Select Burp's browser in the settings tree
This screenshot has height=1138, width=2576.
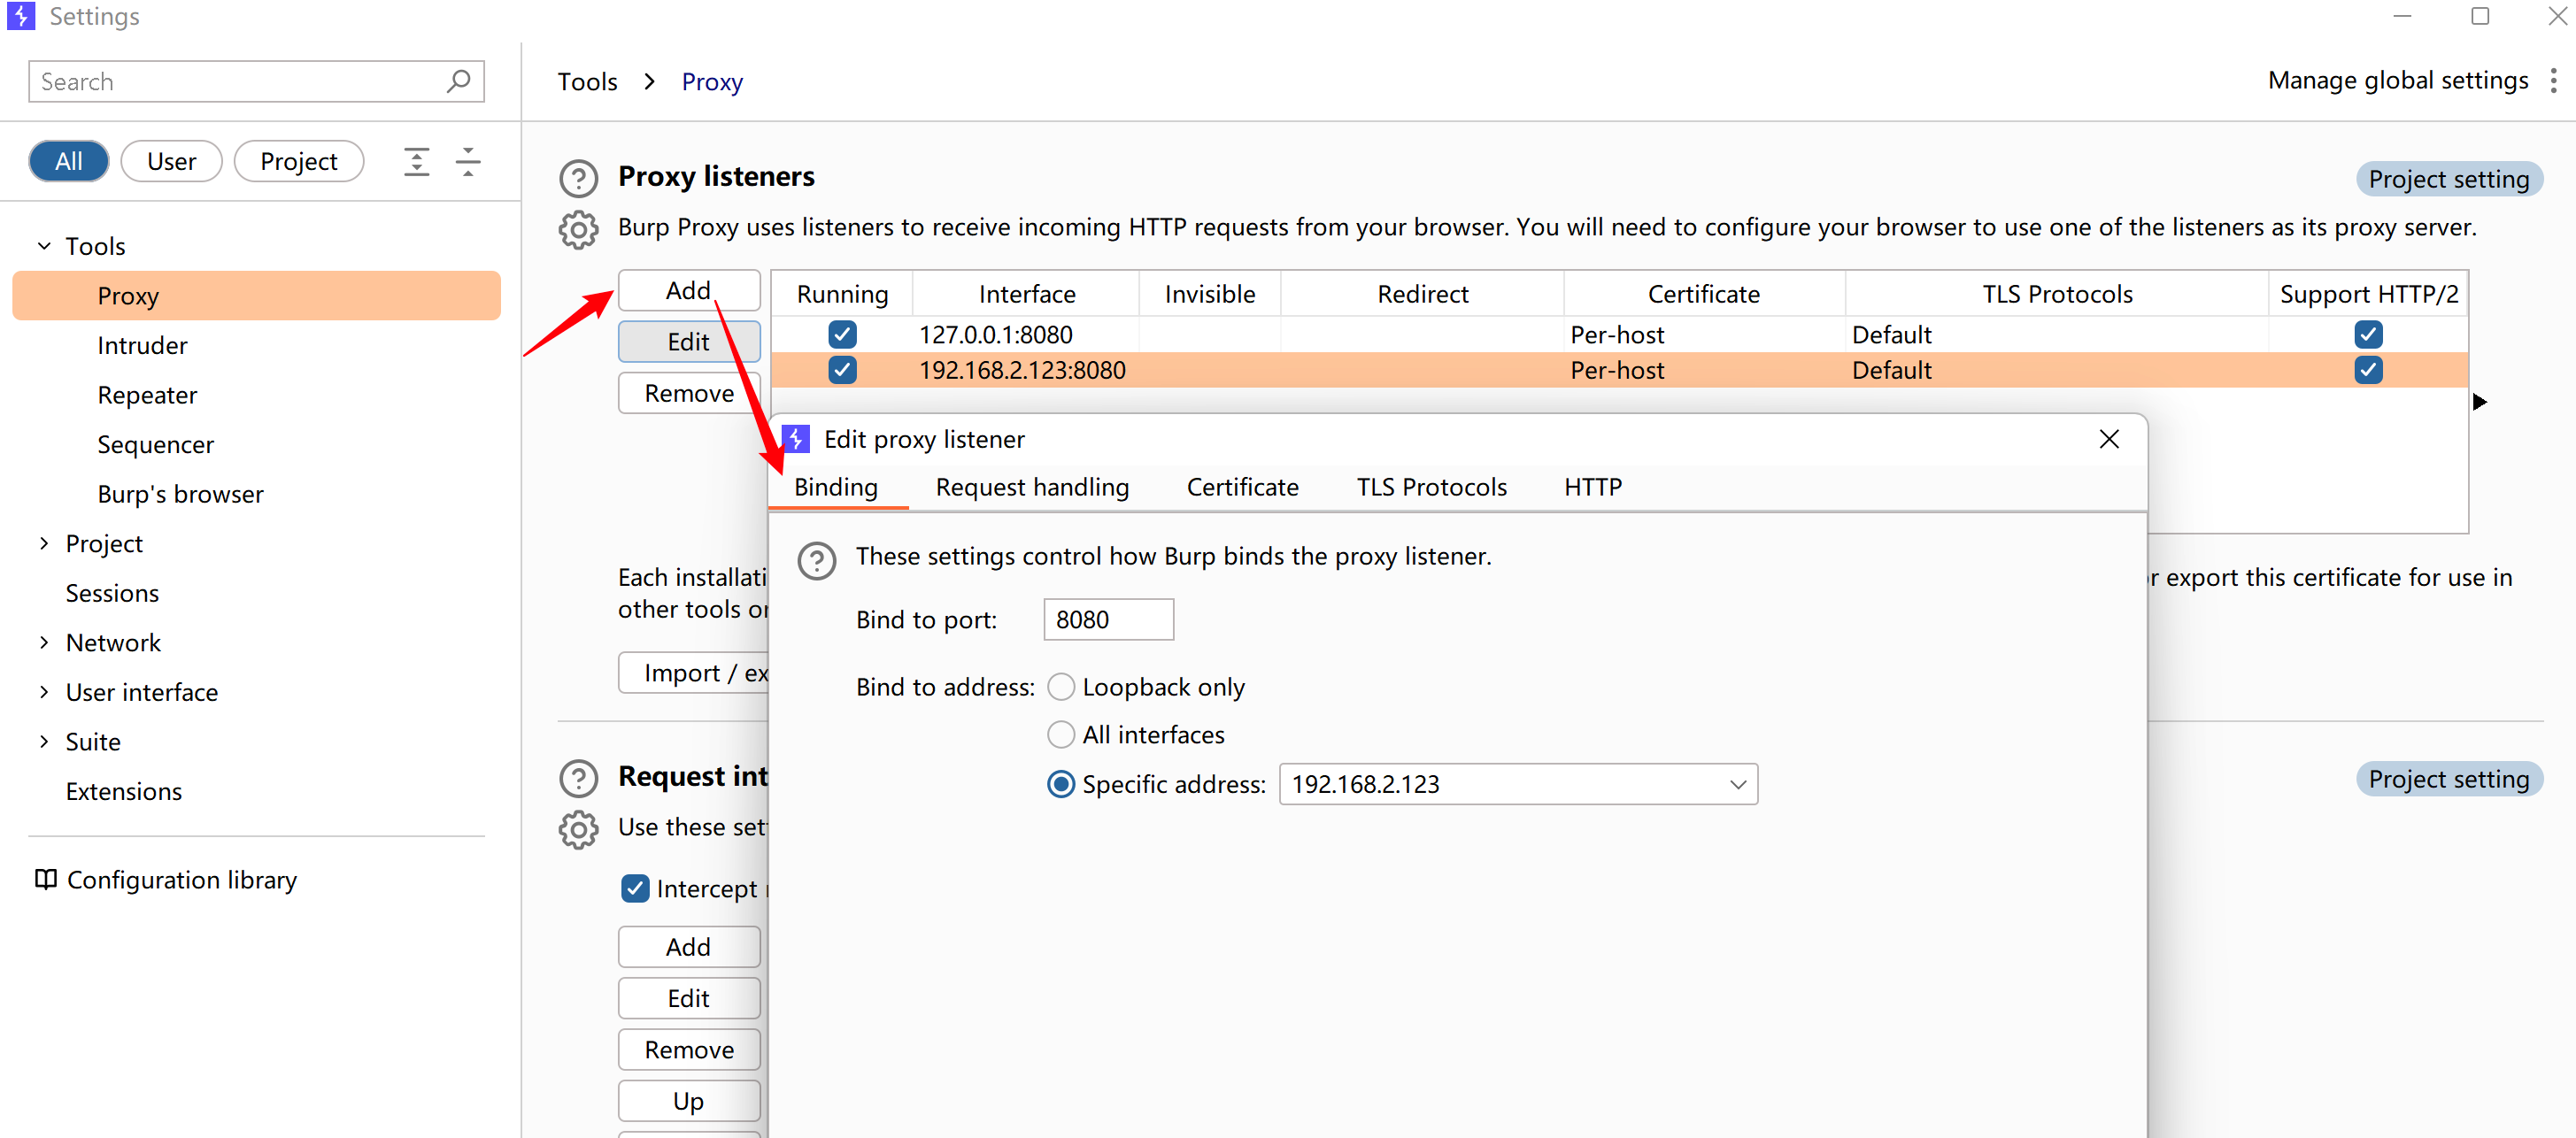point(180,494)
